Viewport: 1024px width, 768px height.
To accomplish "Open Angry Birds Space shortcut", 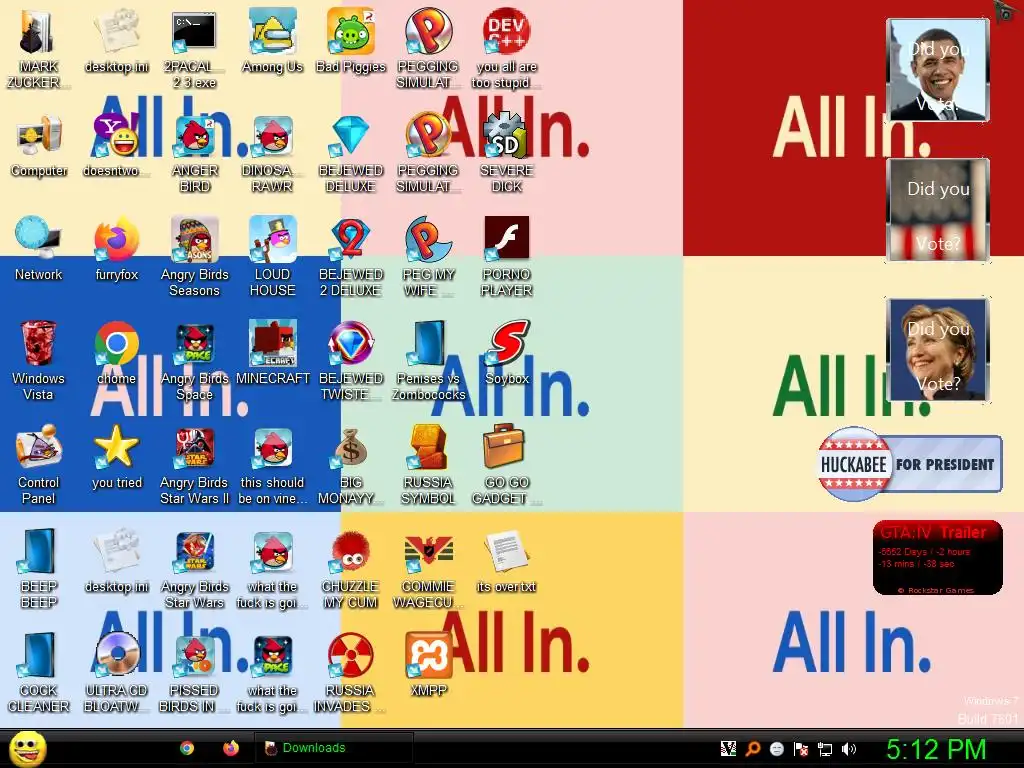I will click(195, 360).
